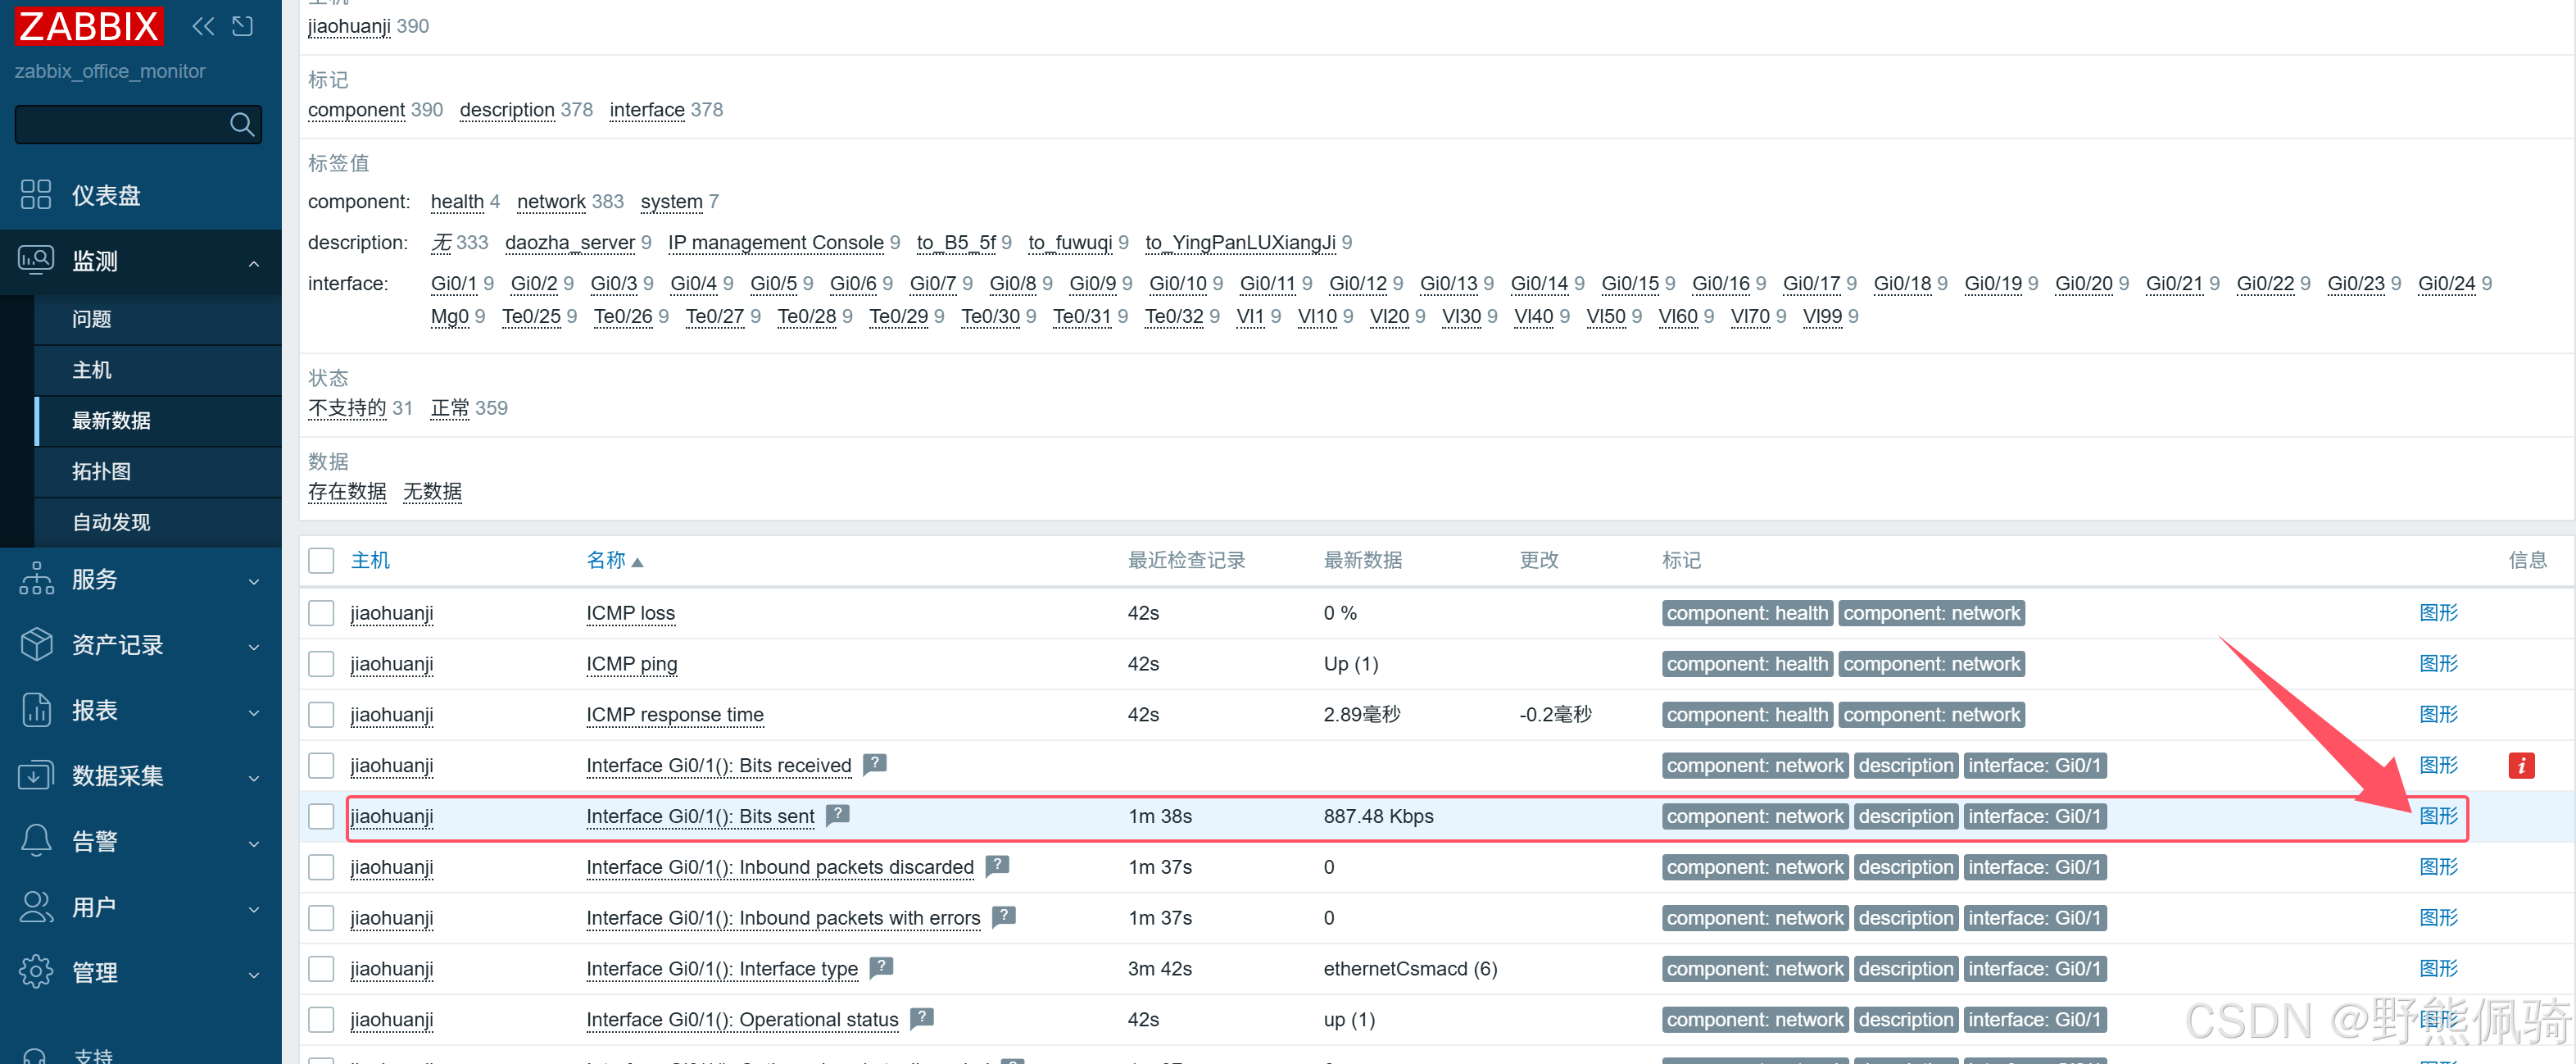The image size is (2576, 1064).
Task: Collapse sidebar with double-chevron icon
Action: 203,26
